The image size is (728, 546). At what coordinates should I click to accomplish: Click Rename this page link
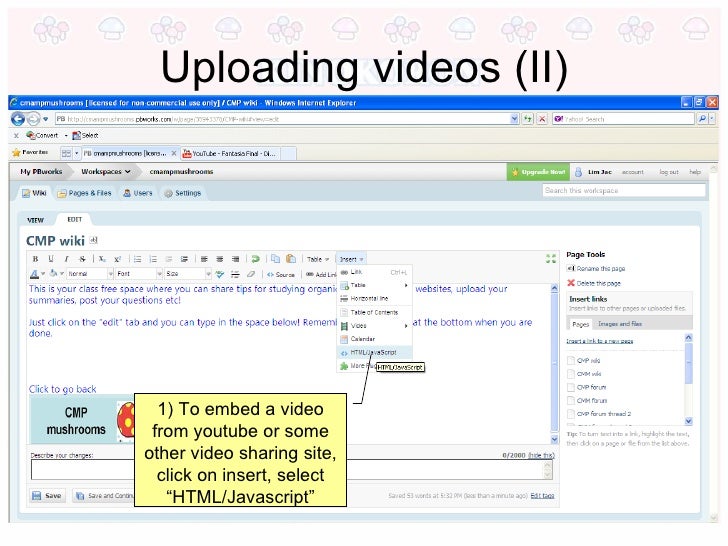[600, 269]
